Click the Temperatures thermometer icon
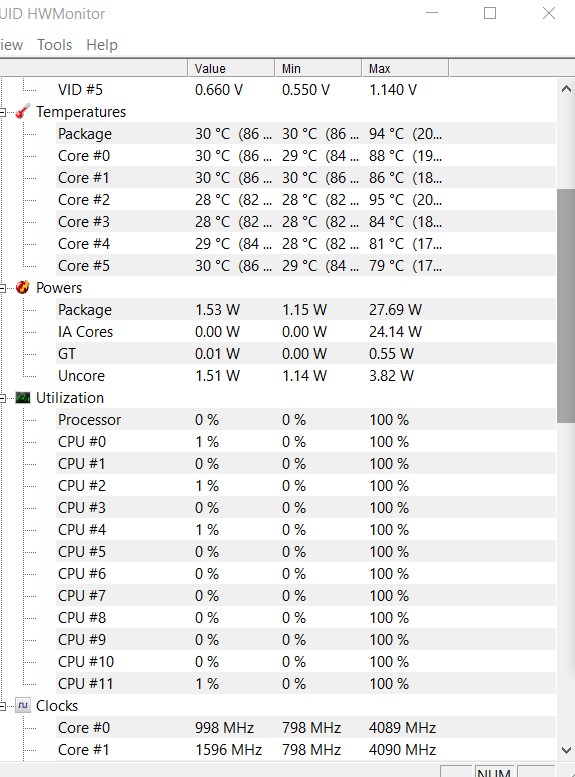 (23, 111)
